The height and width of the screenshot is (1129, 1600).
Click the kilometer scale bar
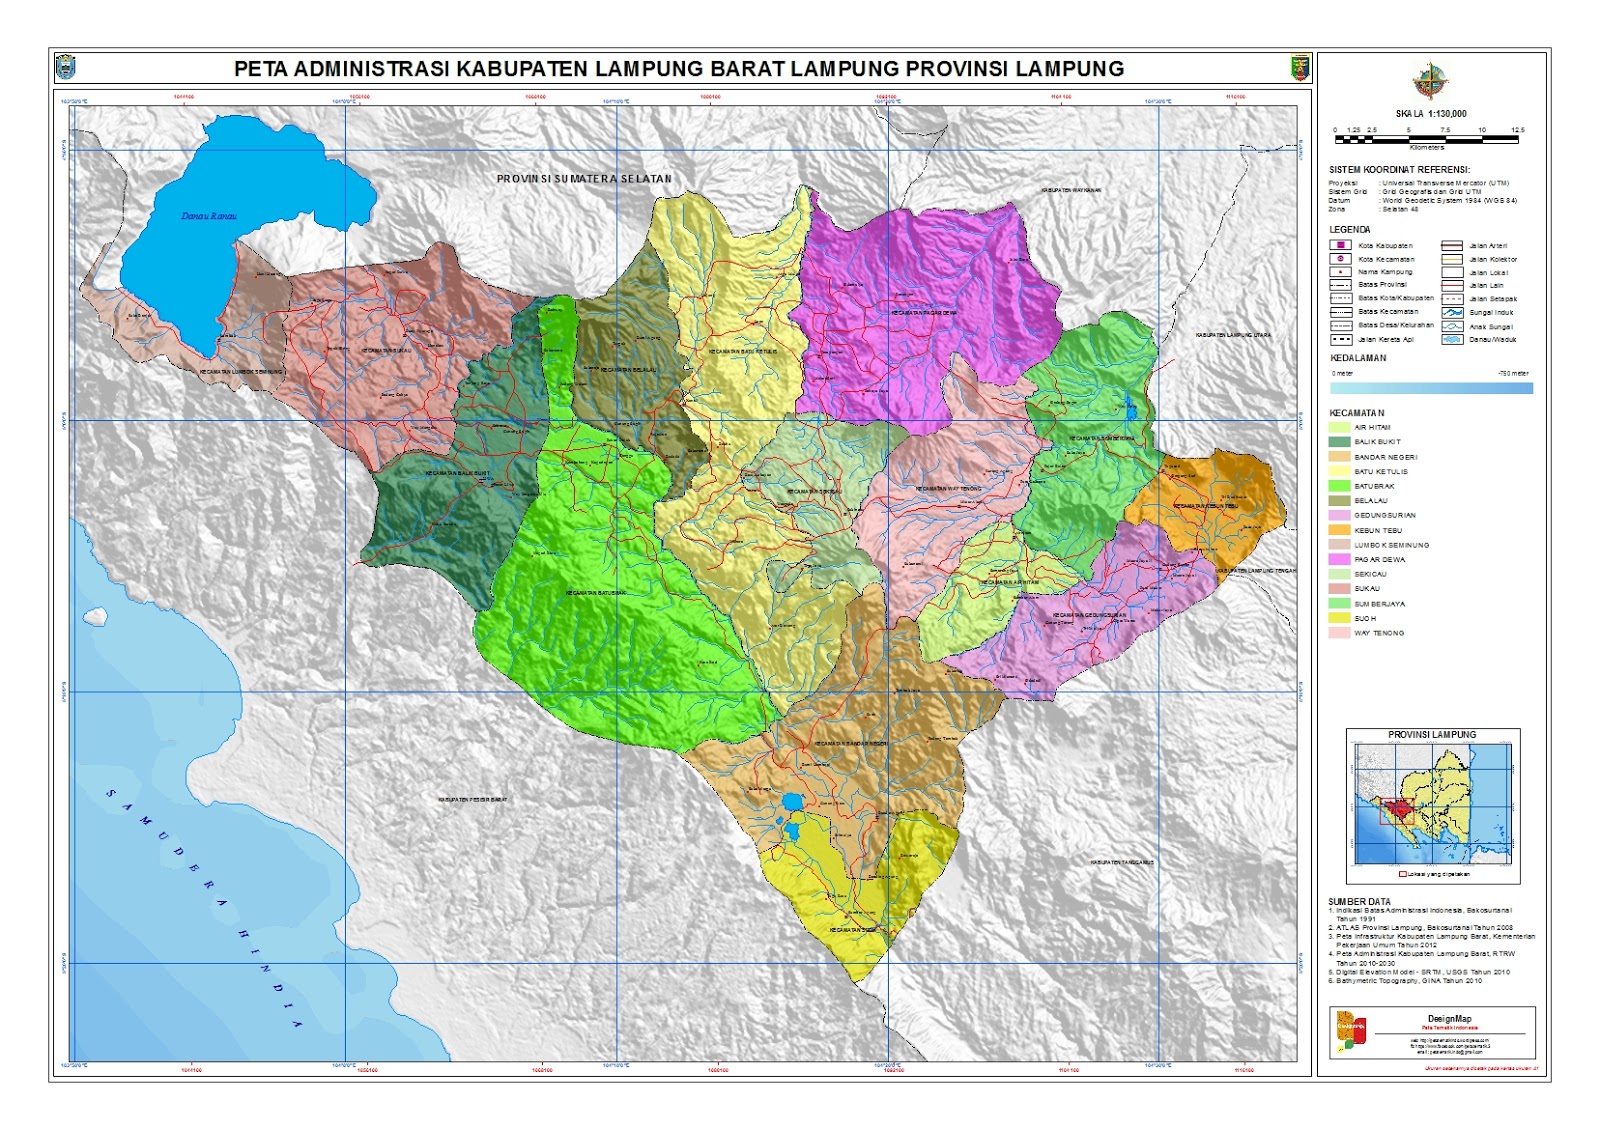(1426, 139)
